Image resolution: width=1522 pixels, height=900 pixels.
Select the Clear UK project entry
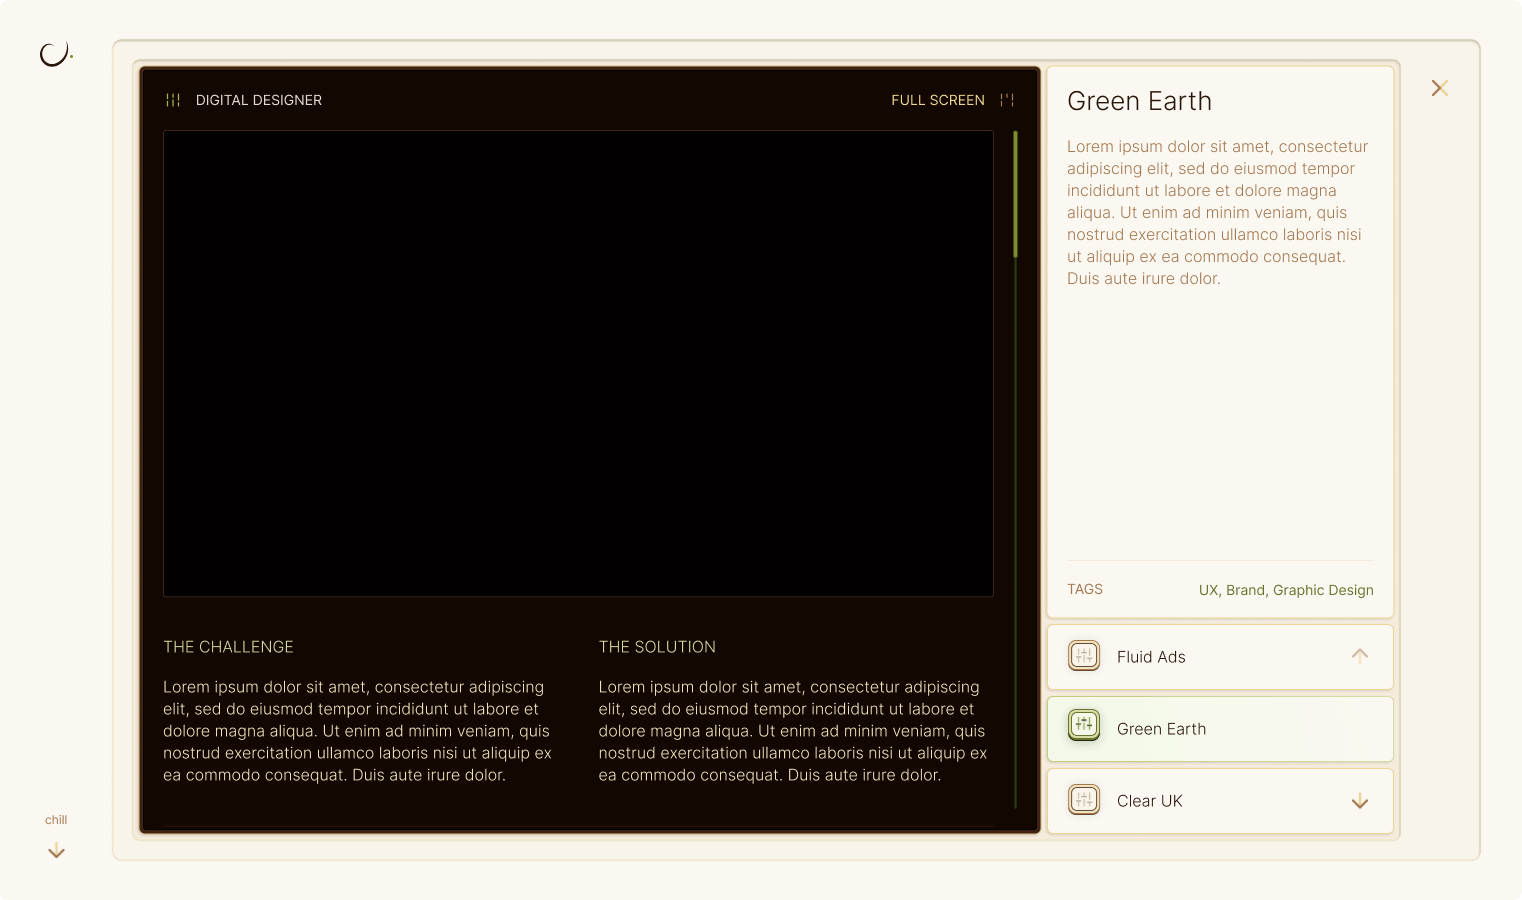(1220, 801)
